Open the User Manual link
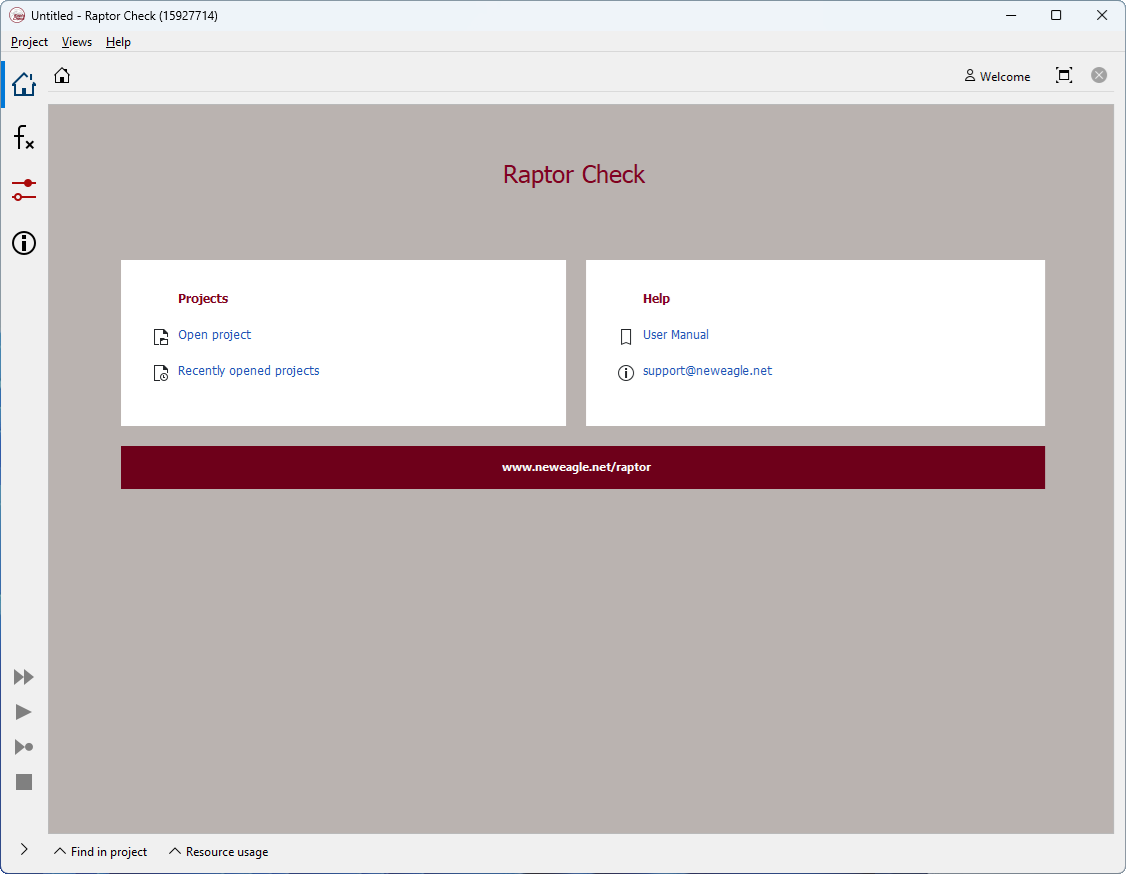 point(676,335)
